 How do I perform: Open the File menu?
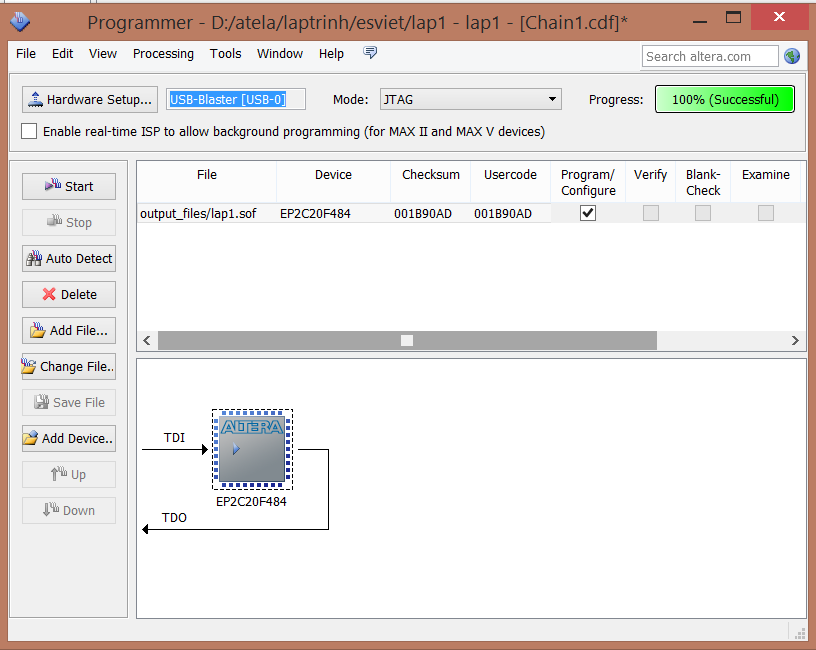(26, 54)
